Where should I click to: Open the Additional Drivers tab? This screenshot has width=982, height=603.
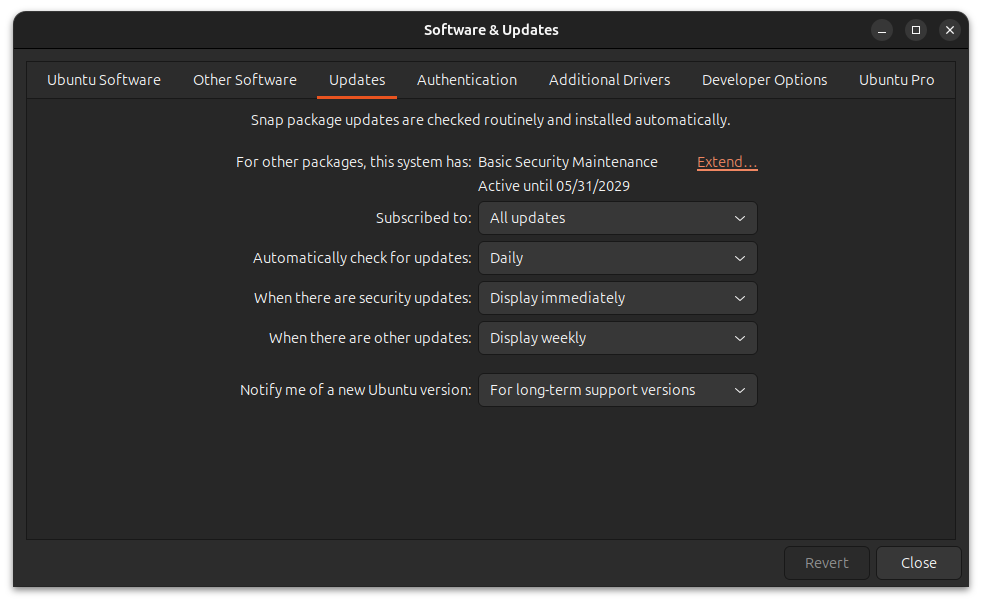(x=609, y=80)
